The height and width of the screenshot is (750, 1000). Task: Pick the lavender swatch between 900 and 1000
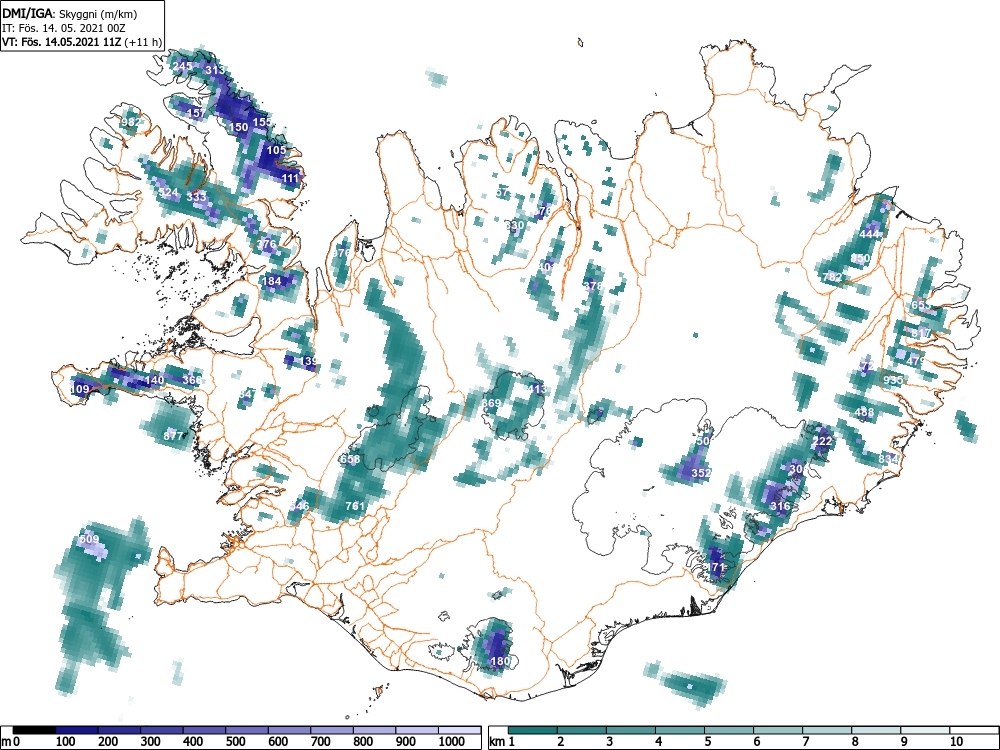(417, 730)
